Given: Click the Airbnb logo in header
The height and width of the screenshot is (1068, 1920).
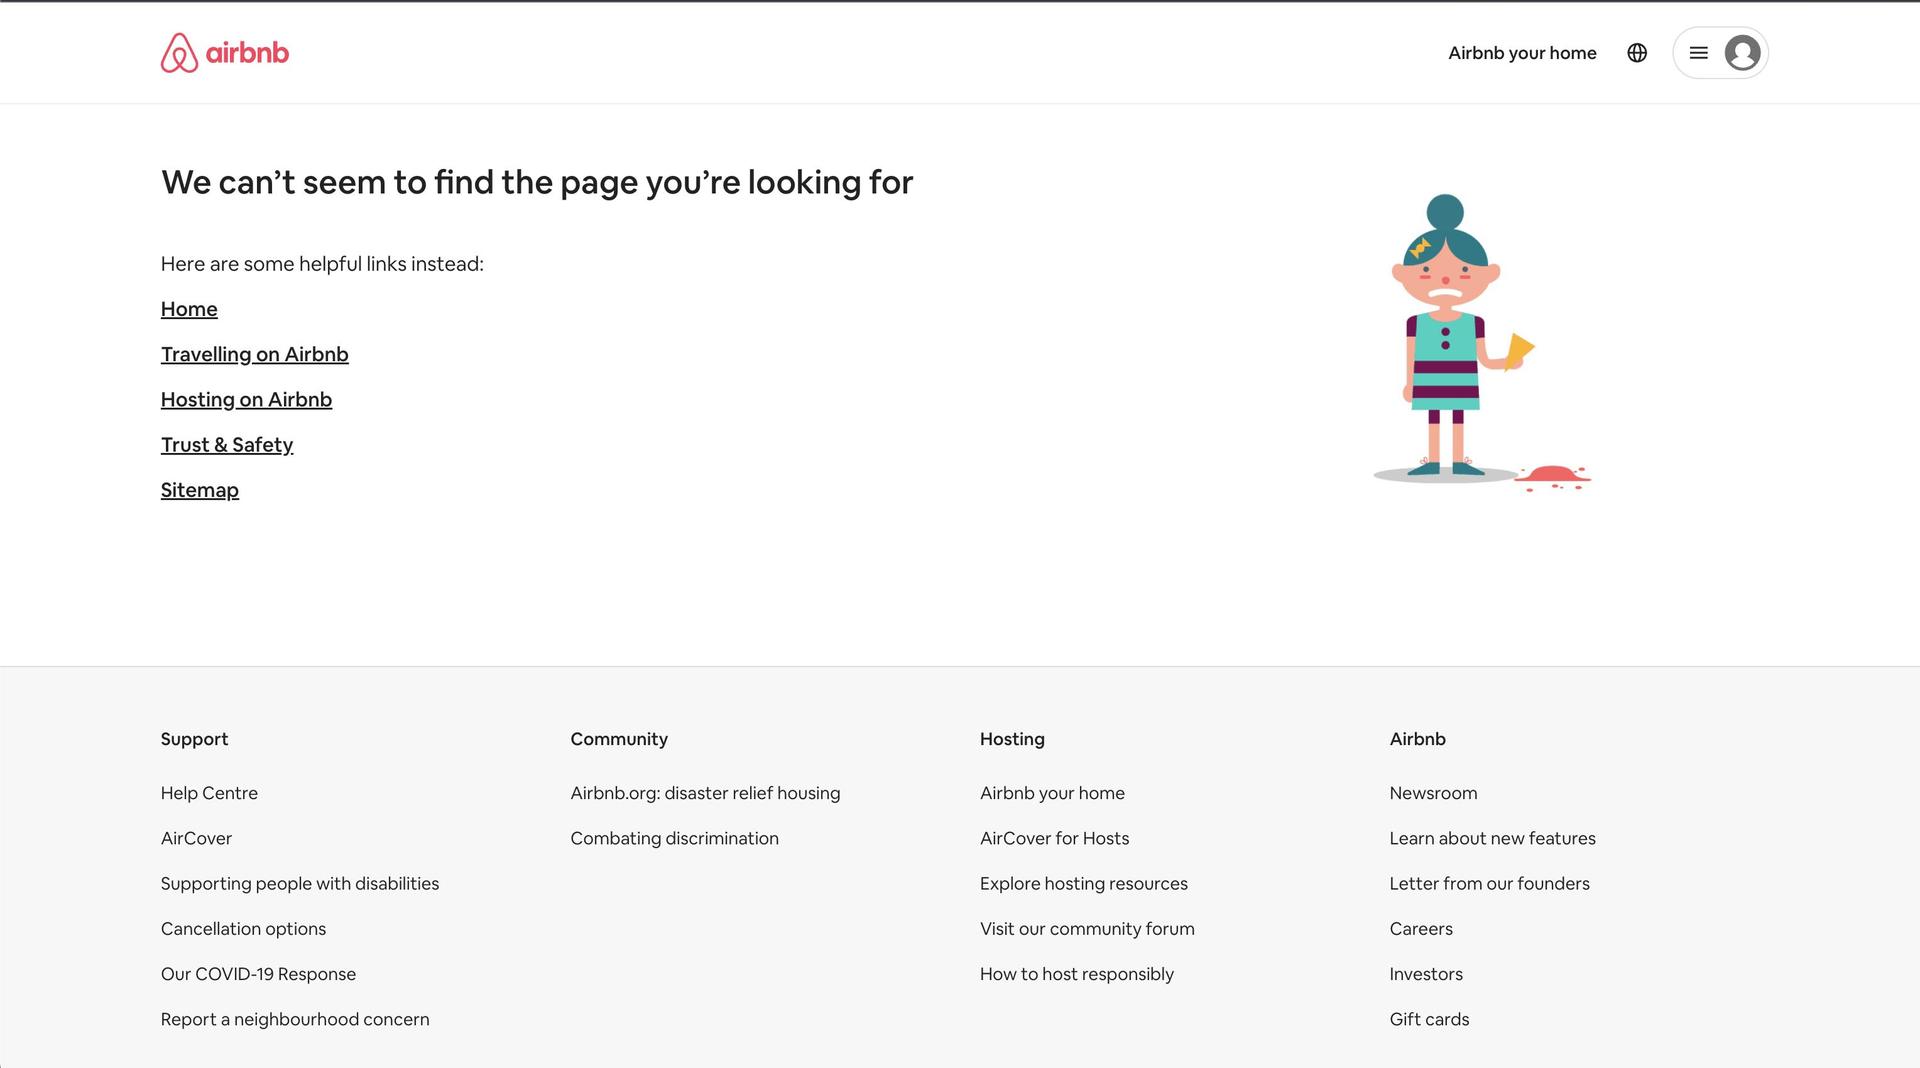Looking at the screenshot, I should click(225, 53).
